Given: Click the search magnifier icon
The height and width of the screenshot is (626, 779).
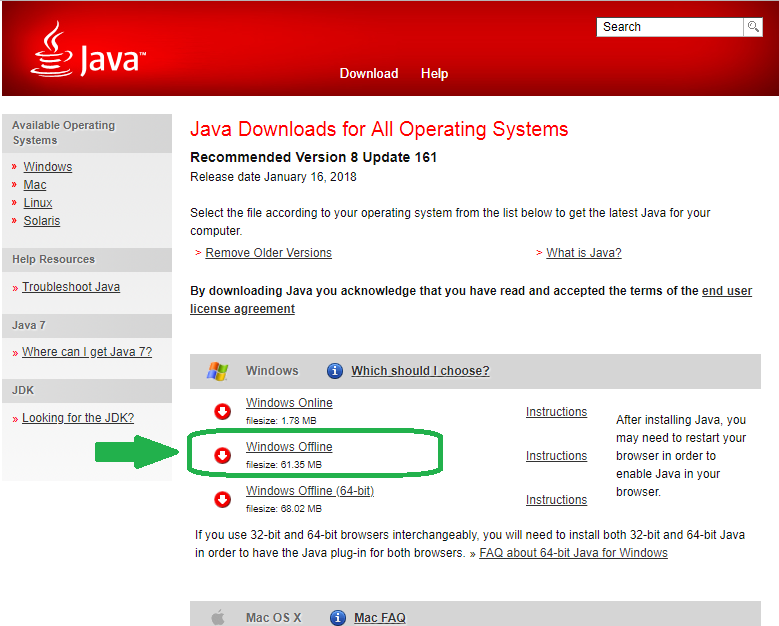Looking at the screenshot, I should [753, 27].
